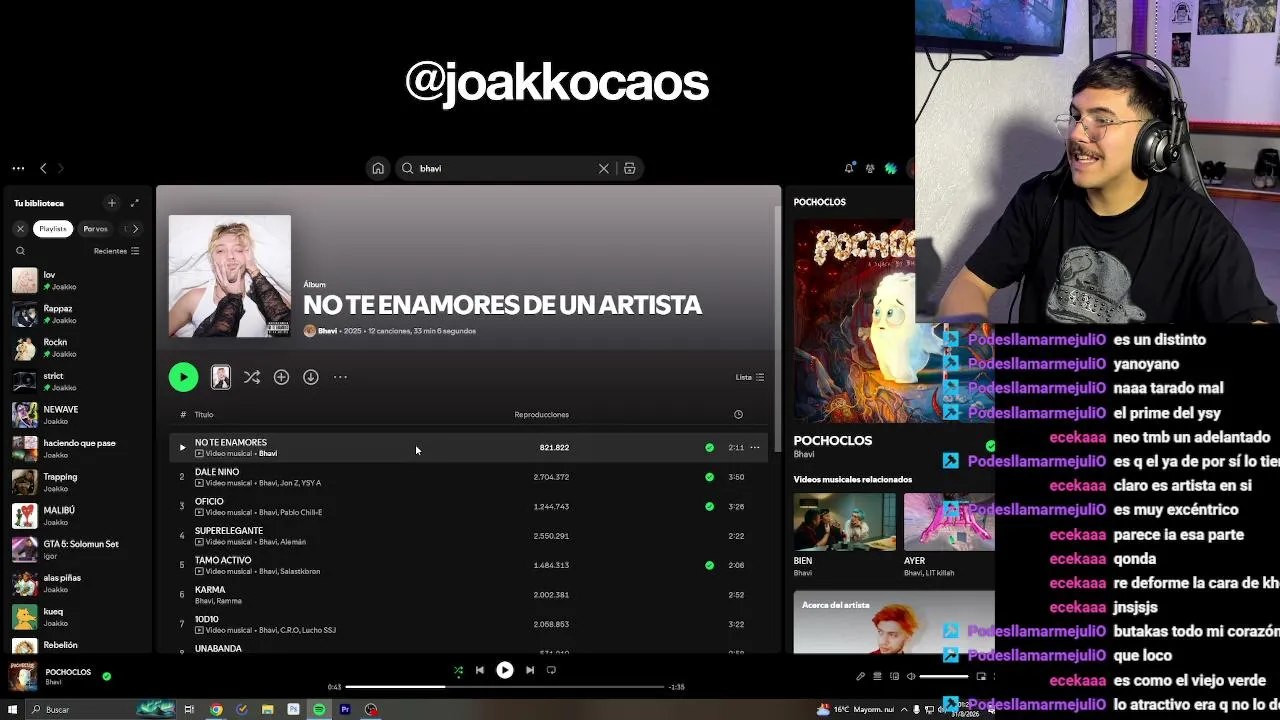Go to Spotify Home via house icon
Image resolution: width=1280 pixels, height=720 pixels.
378,168
